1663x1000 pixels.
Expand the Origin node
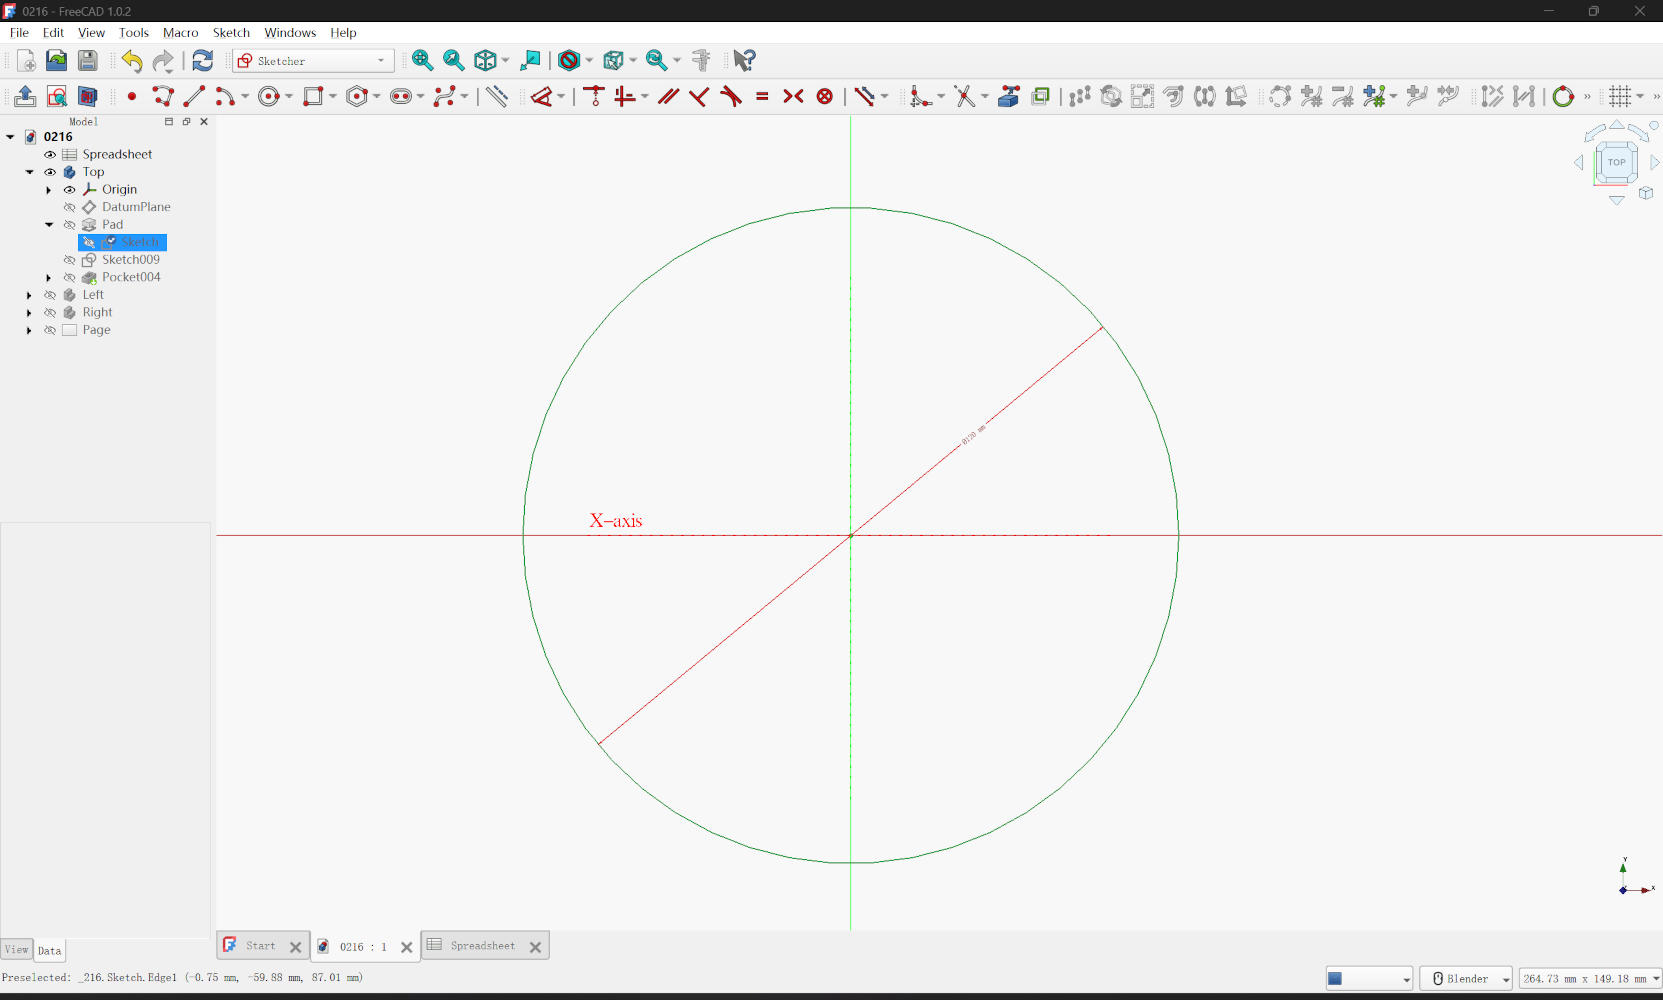(x=49, y=190)
